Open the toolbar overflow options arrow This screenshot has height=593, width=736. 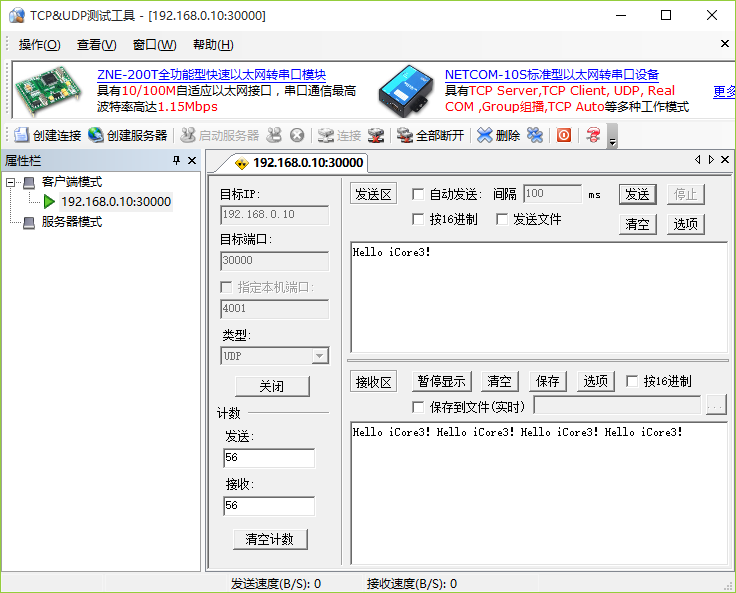tap(613, 137)
